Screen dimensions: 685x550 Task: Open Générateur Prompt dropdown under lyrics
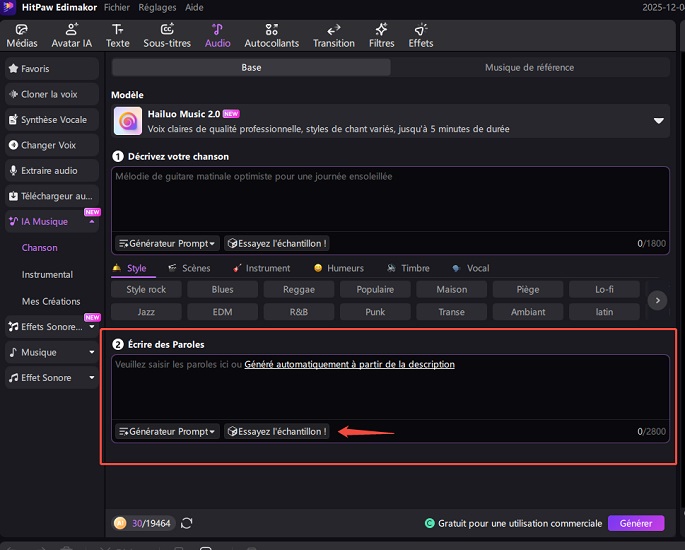[166, 431]
